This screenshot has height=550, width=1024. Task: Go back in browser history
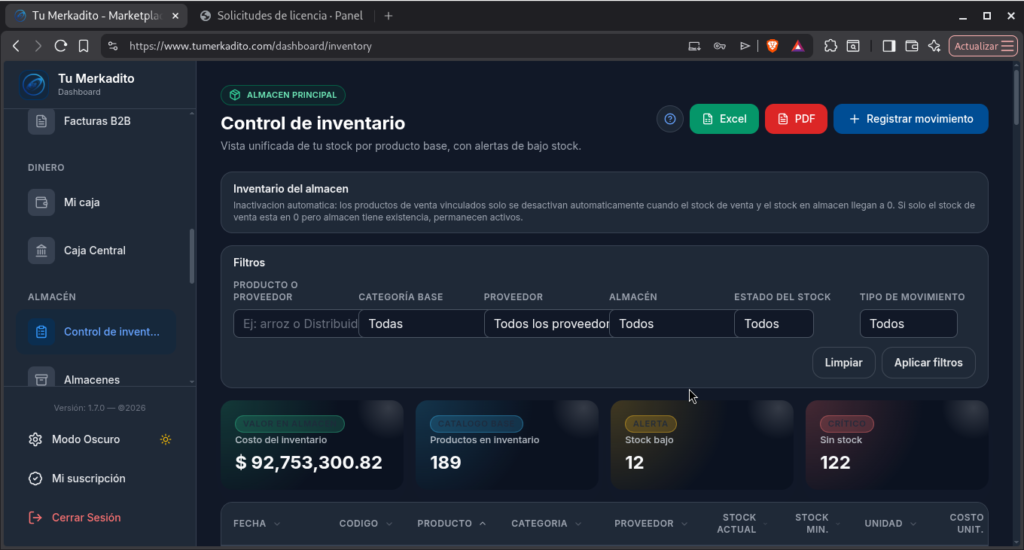pyautogui.click(x=16, y=46)
